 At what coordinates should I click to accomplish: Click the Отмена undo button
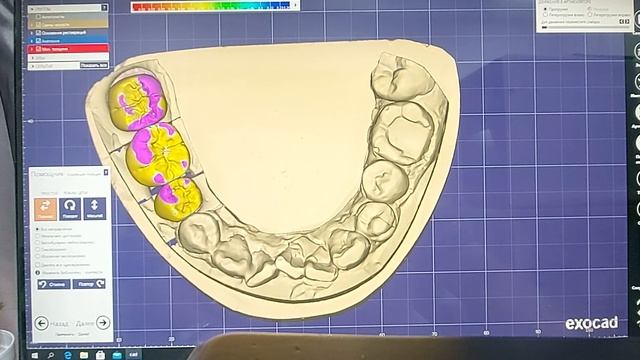54,284
